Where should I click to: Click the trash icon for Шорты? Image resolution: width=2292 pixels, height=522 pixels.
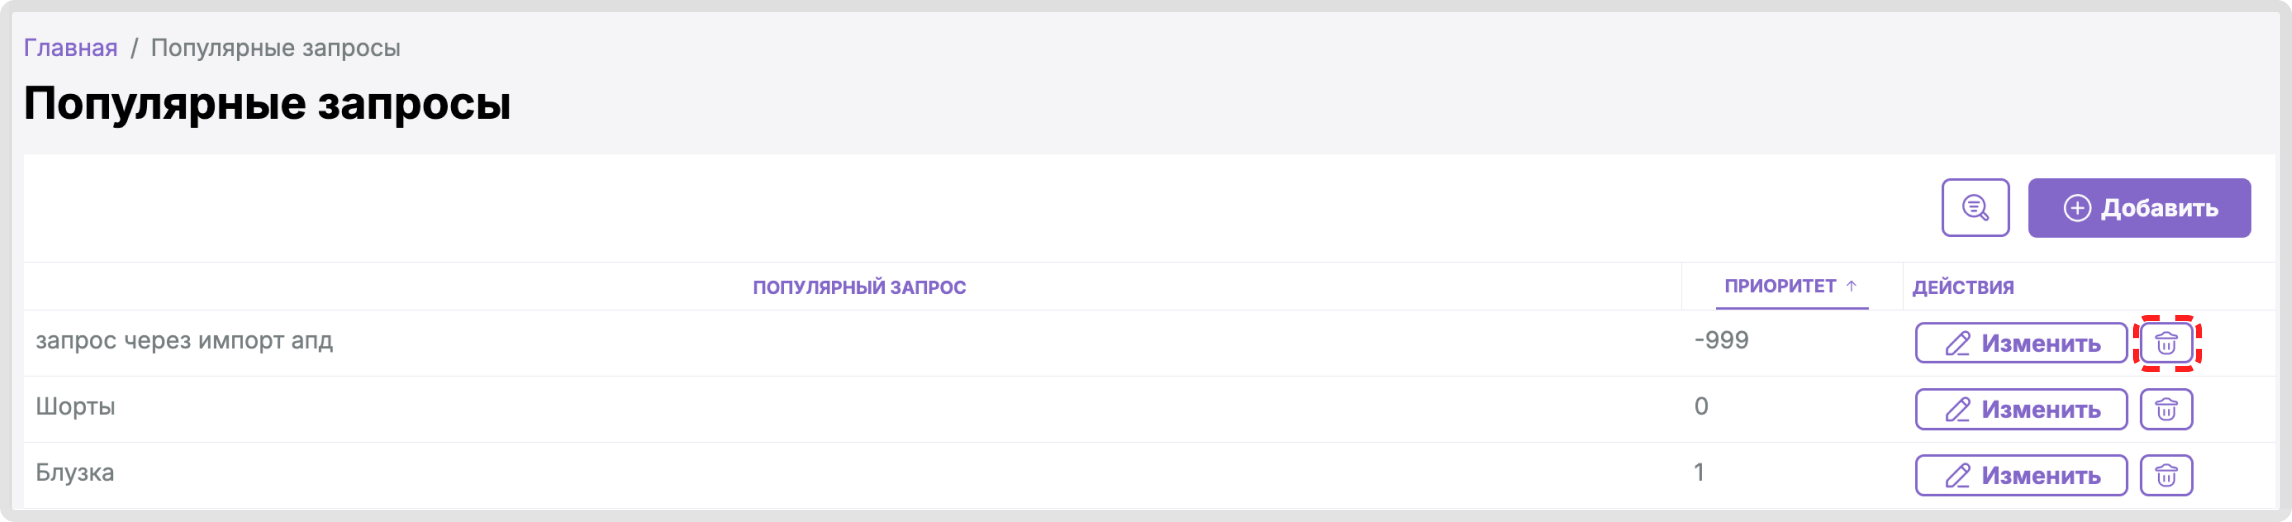pyautogui.click(x=2166, y=409)
